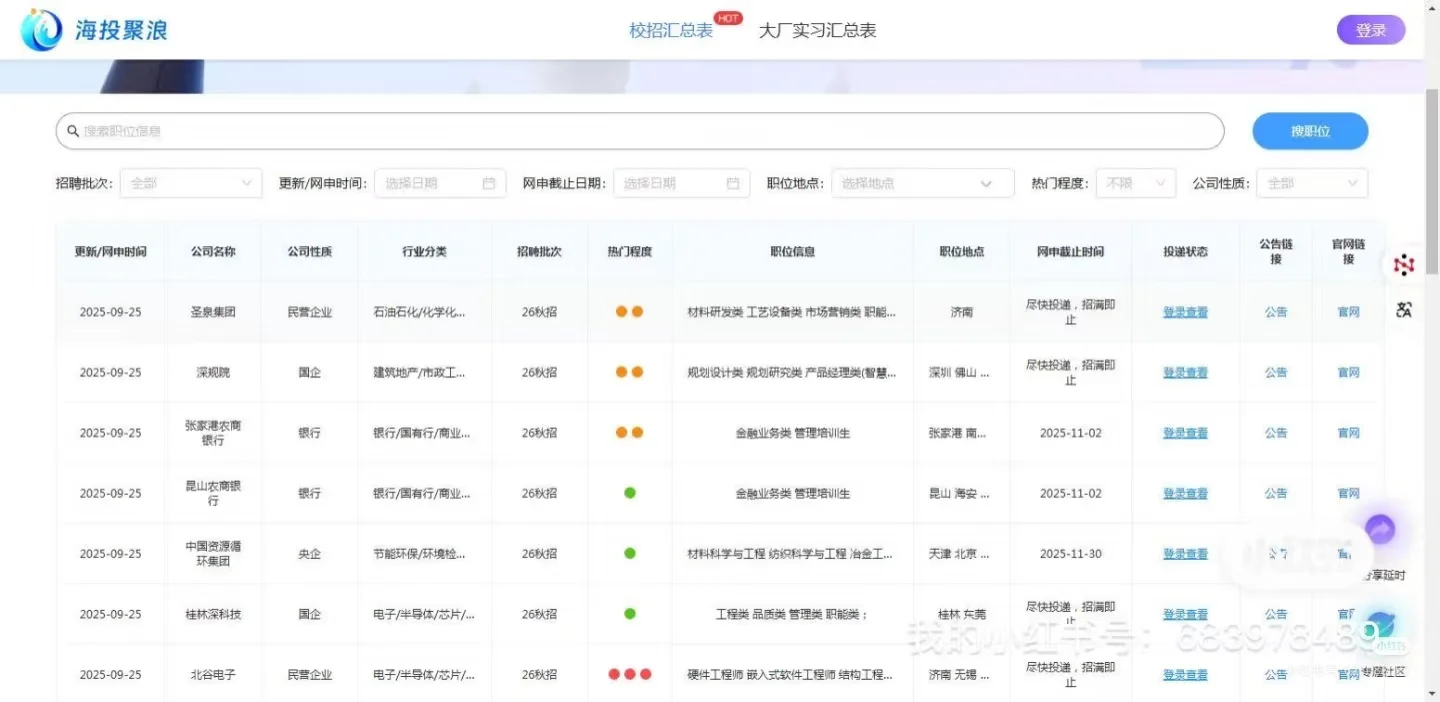
Task: Open 官网 link for 张家港农商银行
Action: (x=1349, y=433)
